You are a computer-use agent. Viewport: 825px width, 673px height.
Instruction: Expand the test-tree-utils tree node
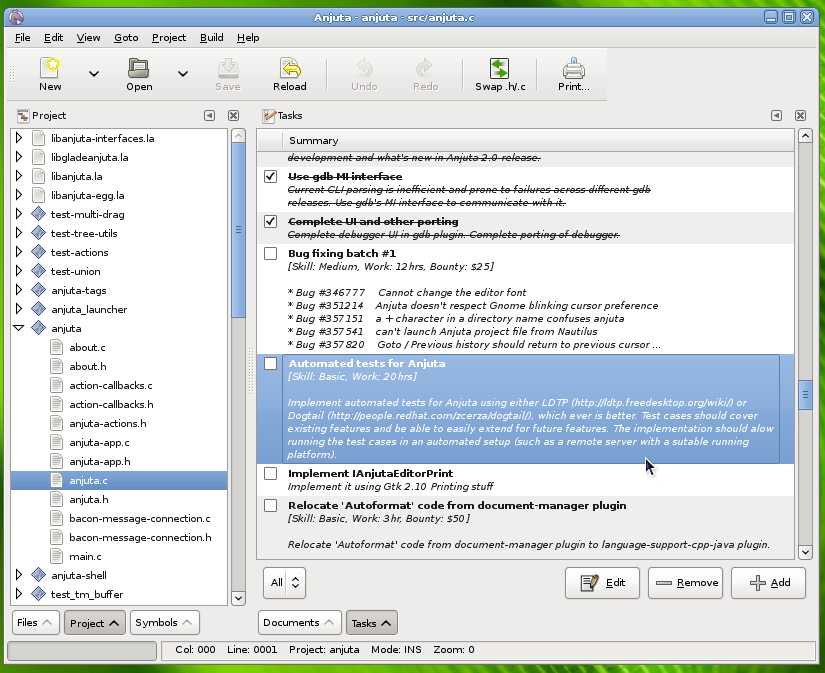[x=19, y=233]
